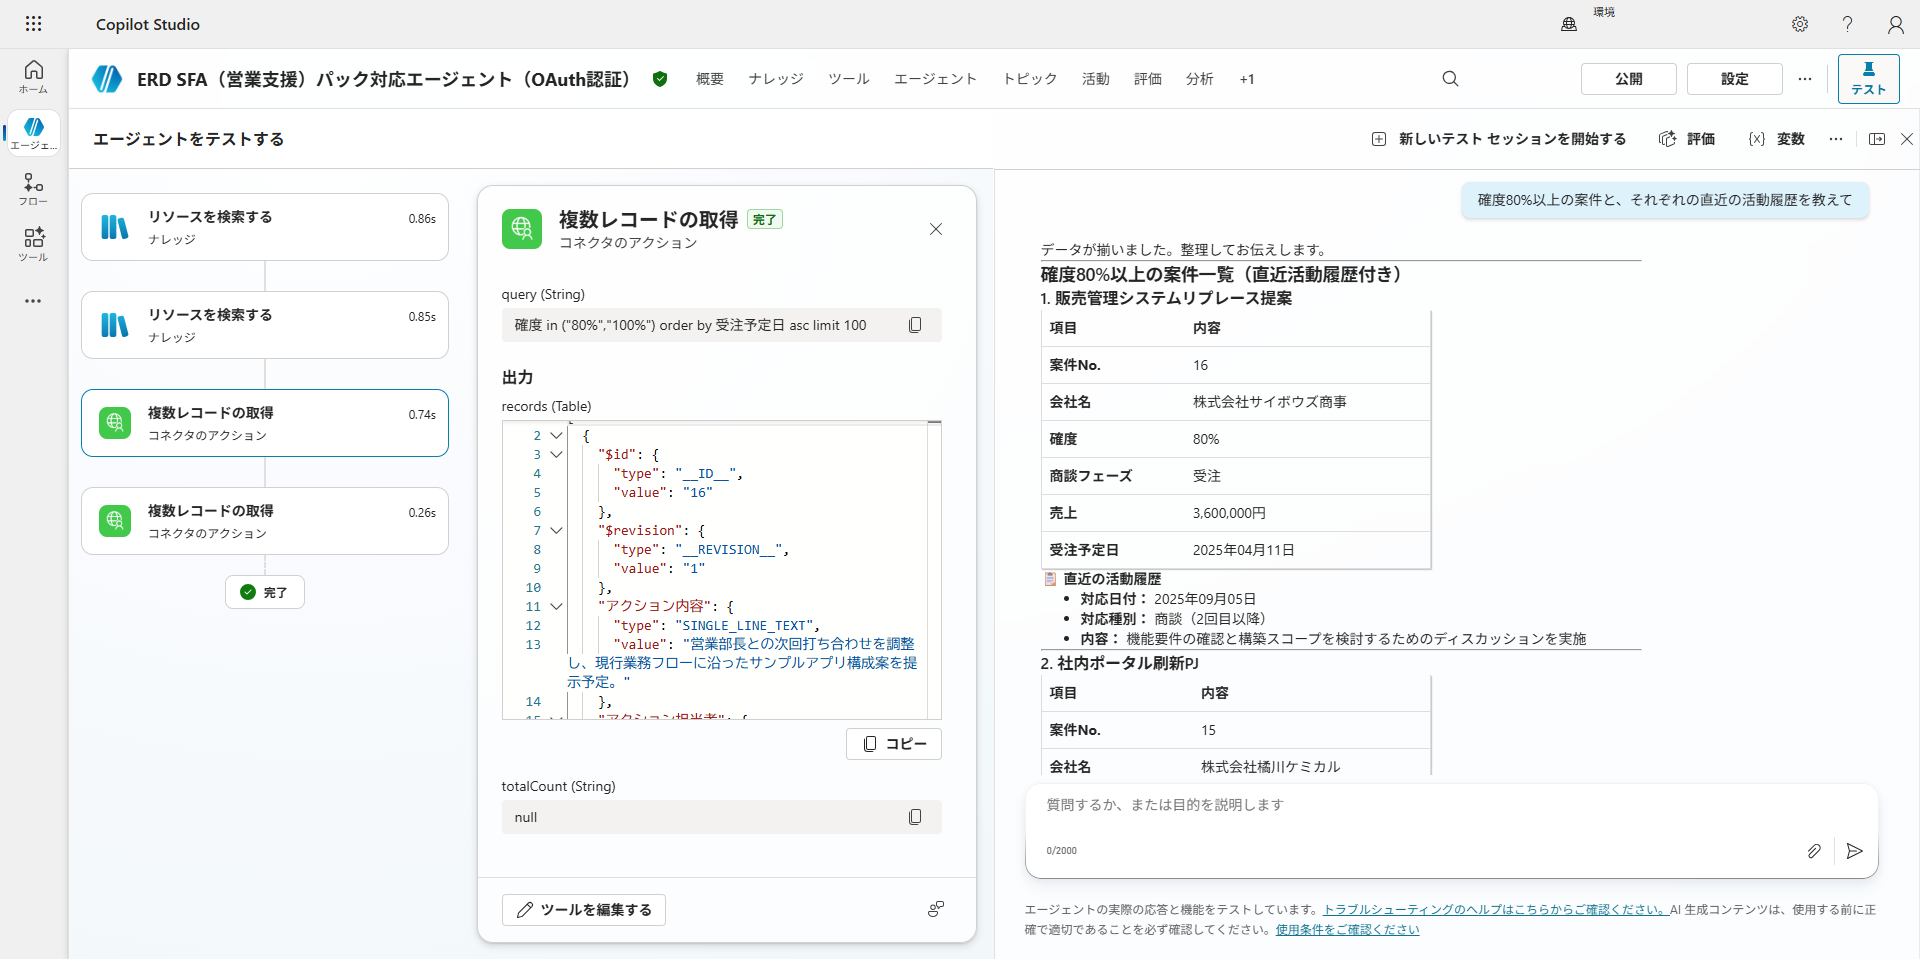Collapse the "$id" JSON node
Screen dimensions: 1920x959
pos(557,455)
